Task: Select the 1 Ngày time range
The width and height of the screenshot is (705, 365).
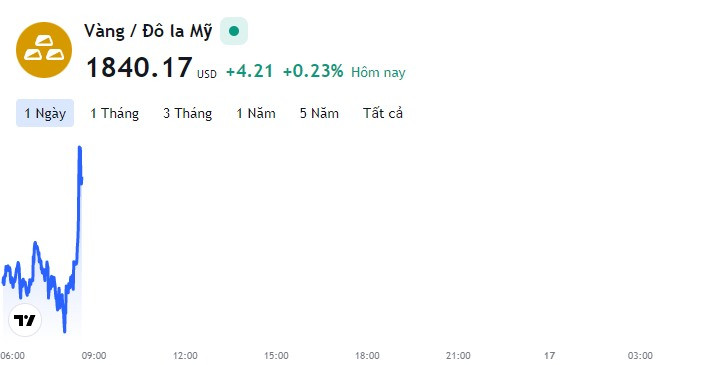Action: pos(45,113)
